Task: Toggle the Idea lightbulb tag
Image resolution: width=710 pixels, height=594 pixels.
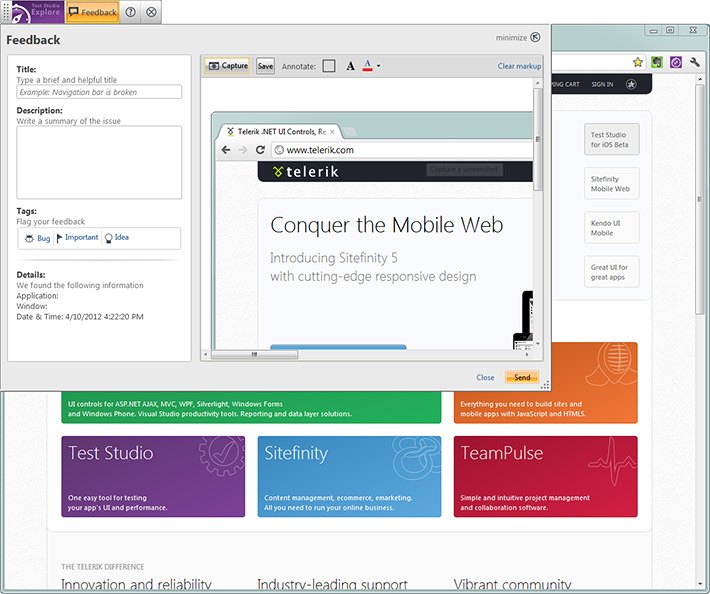Action: (x=117, y=237)
